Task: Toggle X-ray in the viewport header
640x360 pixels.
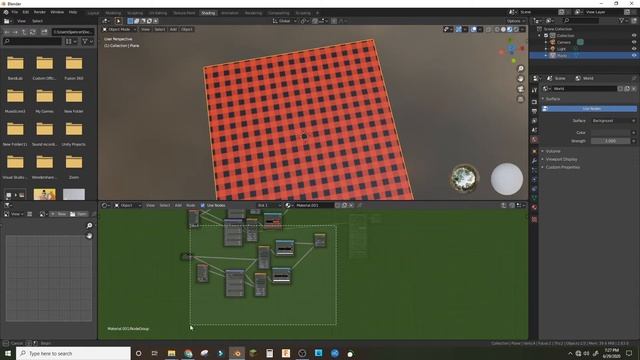Action: pos(488,29)
